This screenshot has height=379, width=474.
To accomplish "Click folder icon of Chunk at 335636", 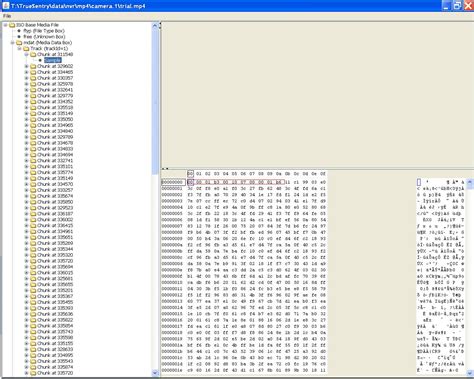I will 33,314.
